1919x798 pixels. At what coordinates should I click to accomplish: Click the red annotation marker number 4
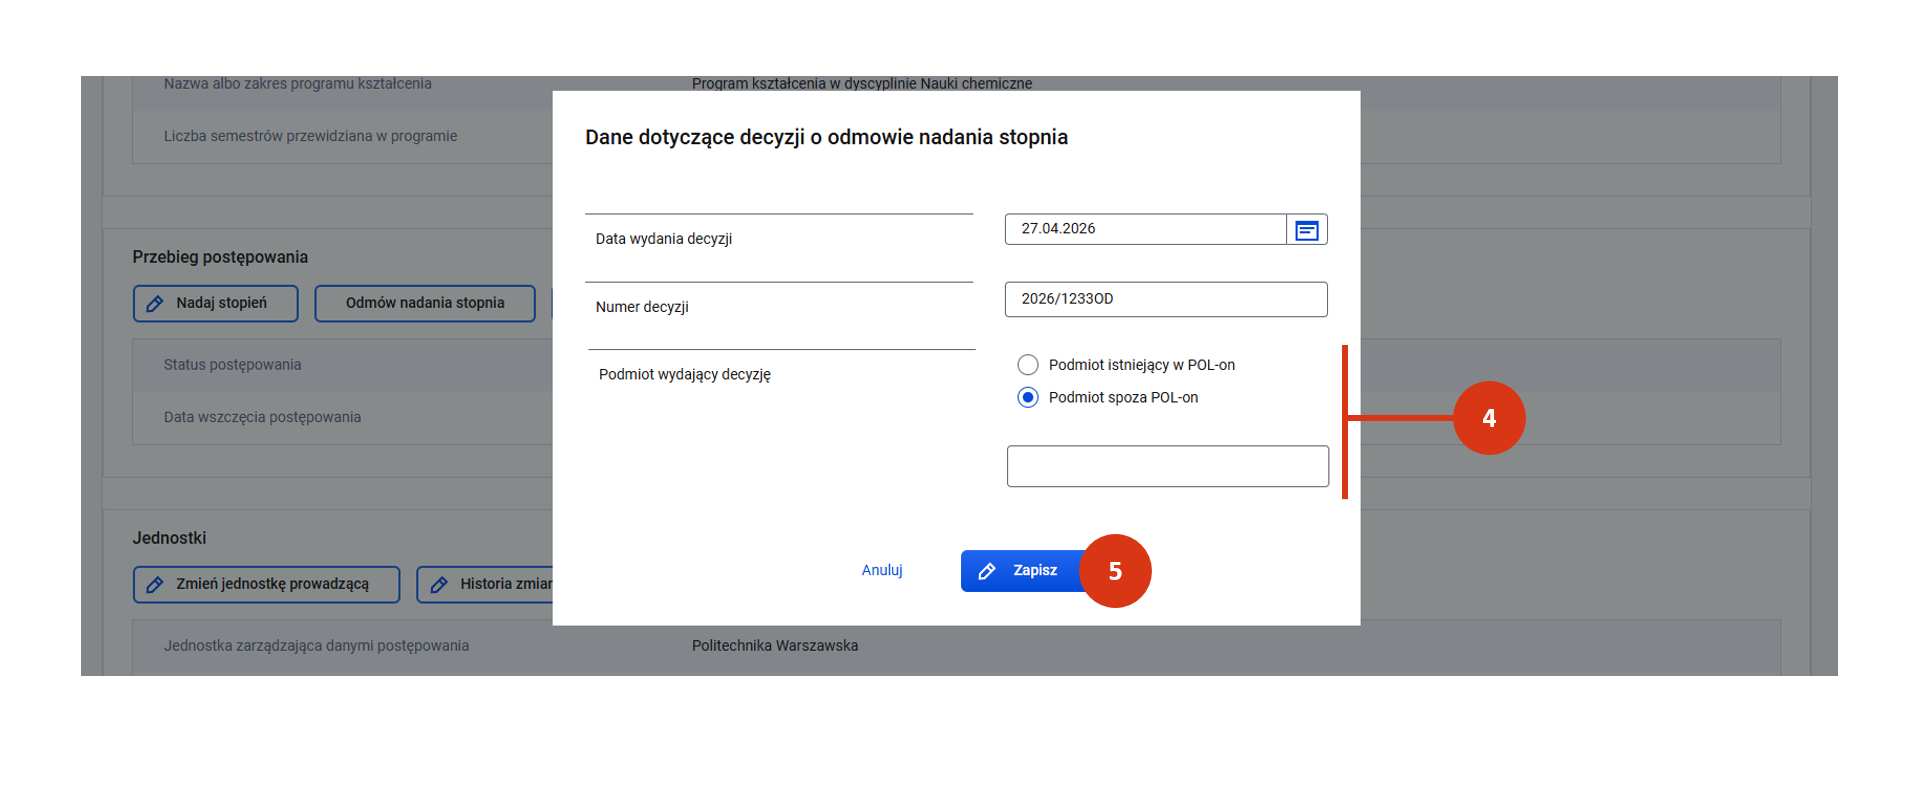(x=1488, y=418)
